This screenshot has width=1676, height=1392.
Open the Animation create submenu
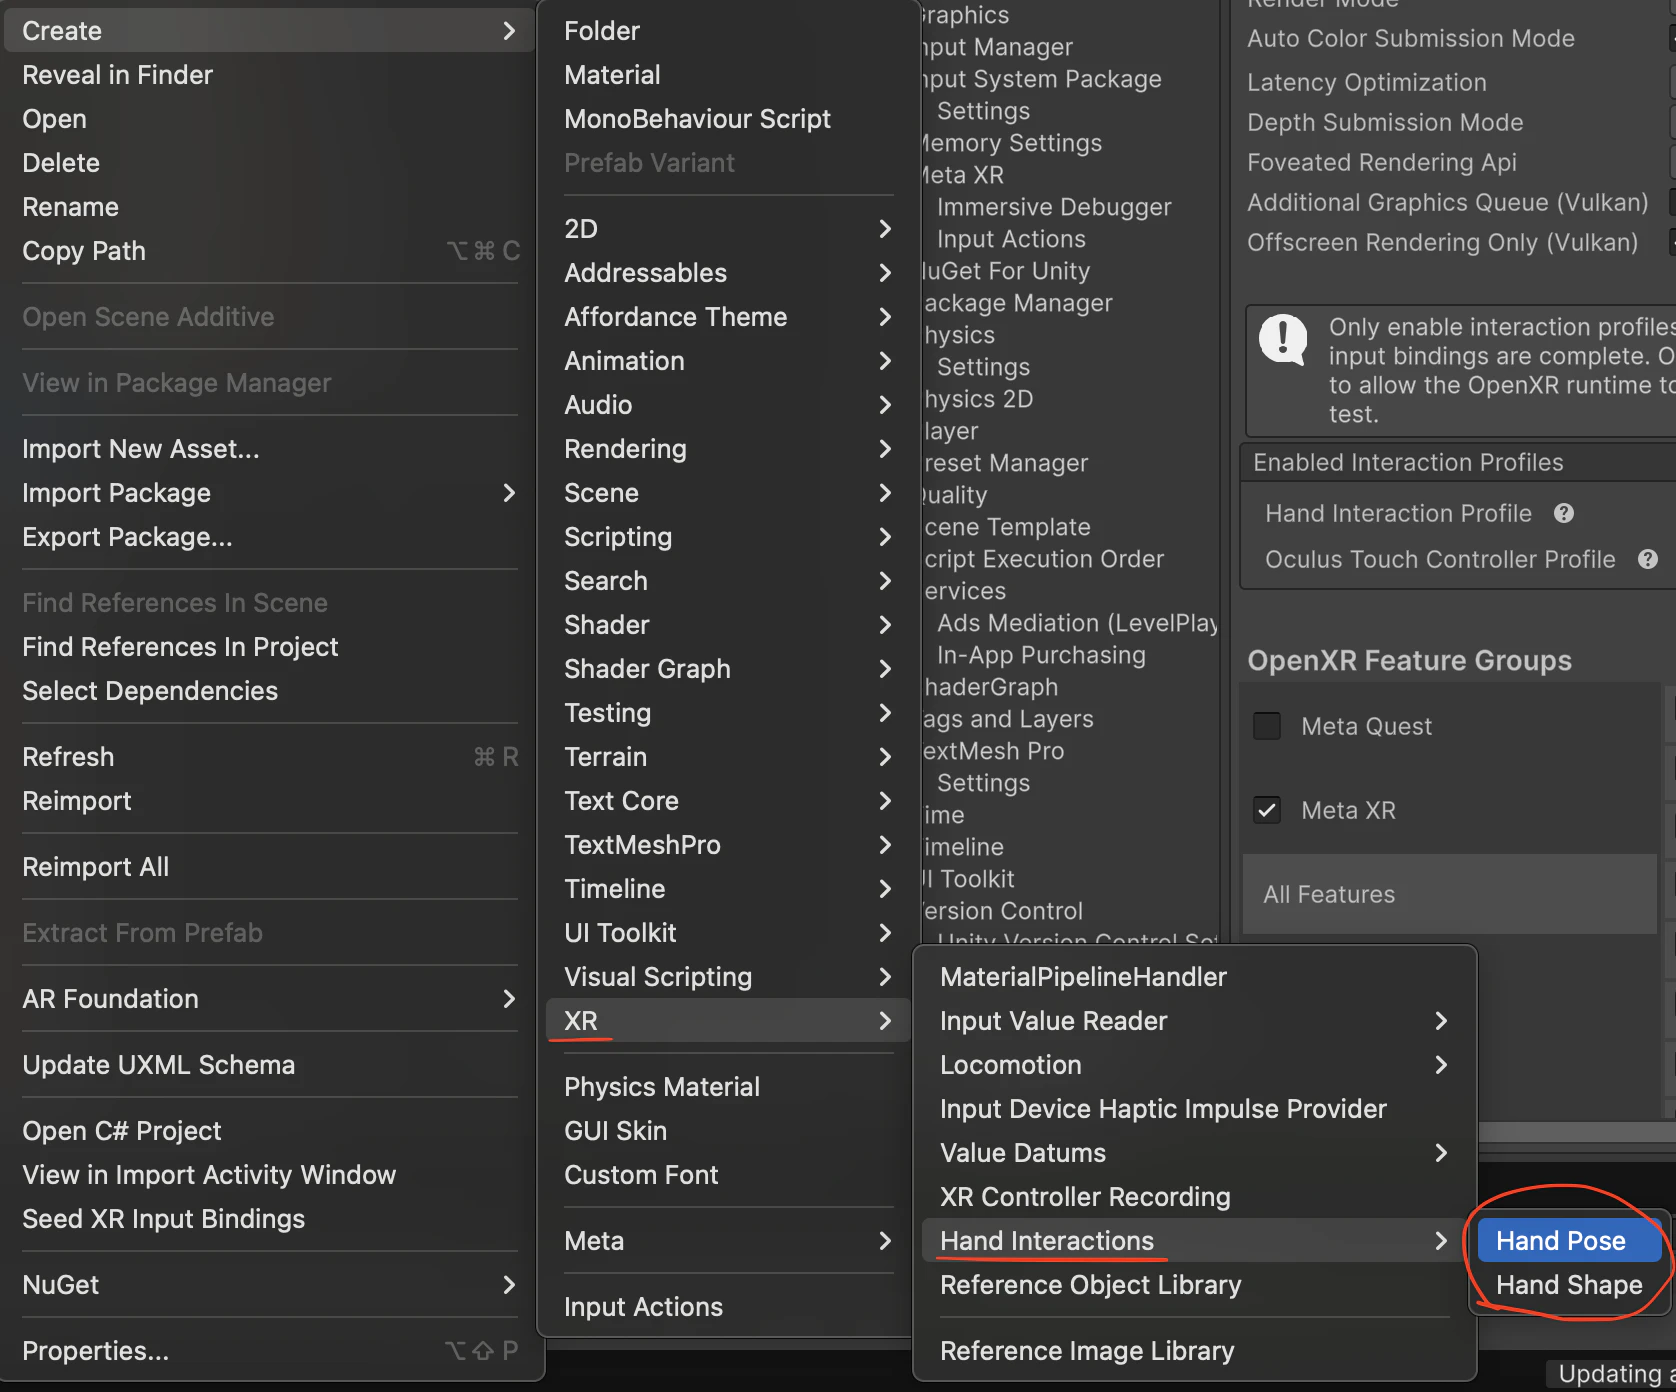[x=728, y=361]
